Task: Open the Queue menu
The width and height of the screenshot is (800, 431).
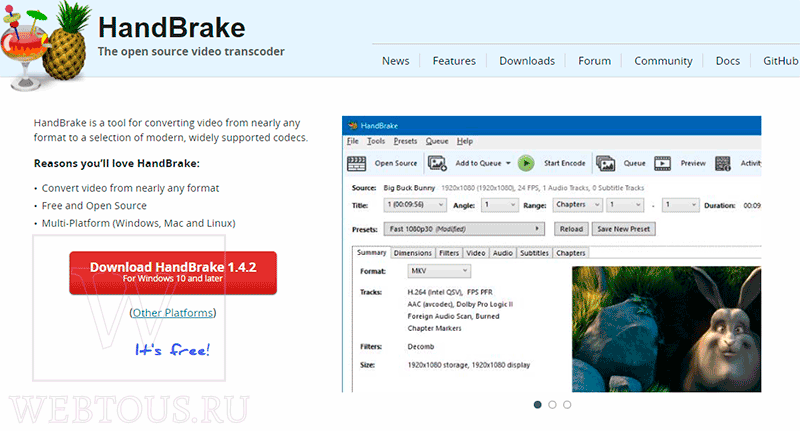Action: pyautogui.click(x=437, y=141)
